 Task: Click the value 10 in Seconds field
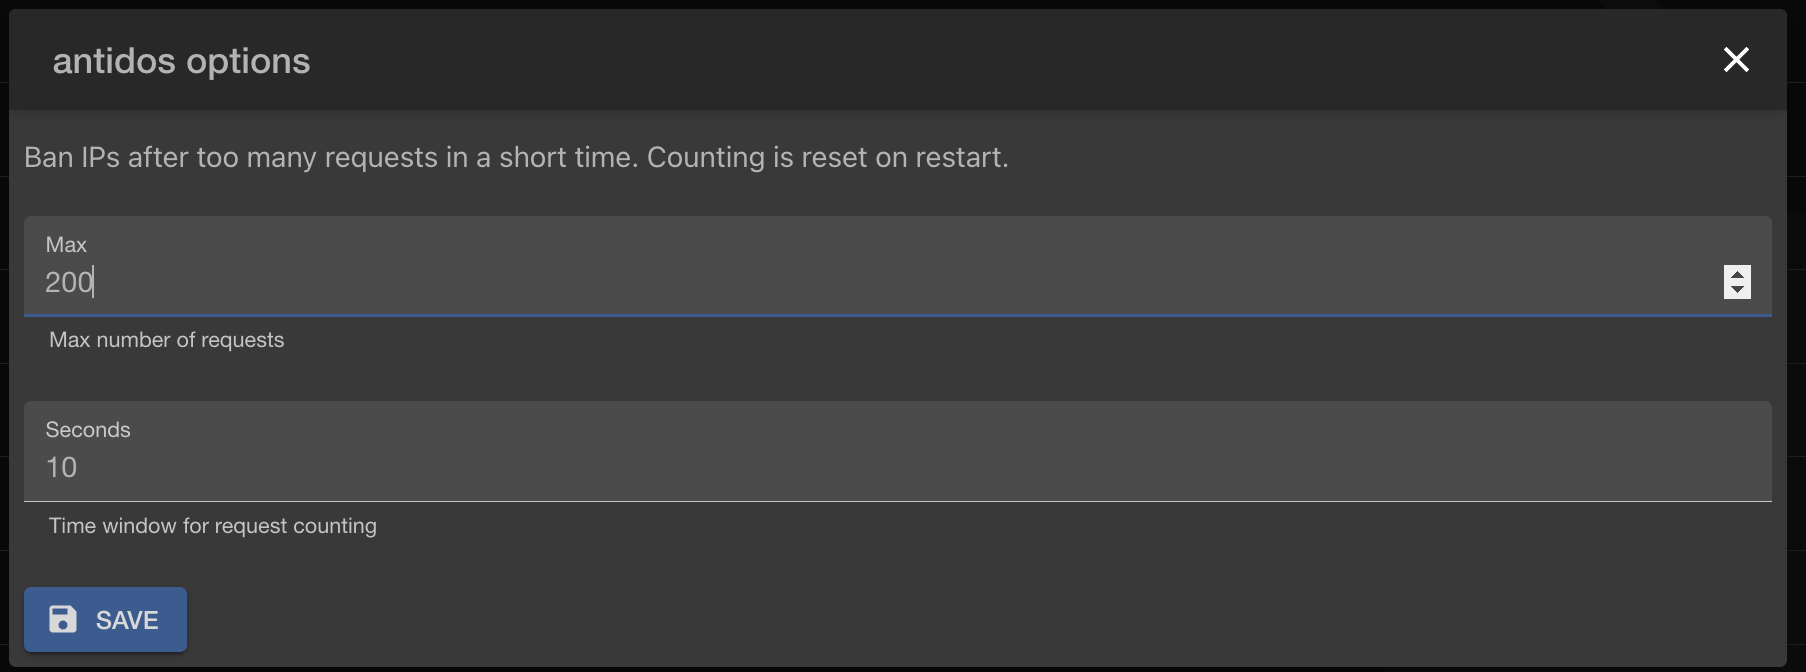point(61,467)
